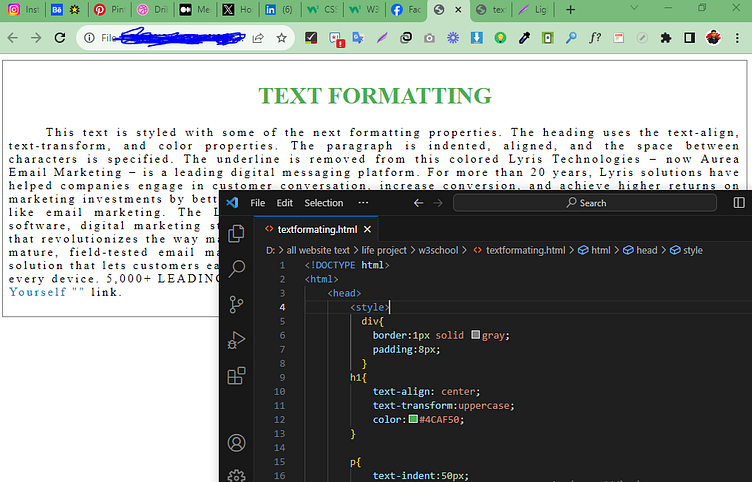Viewport: 752px width, 482px height.
Task: Toggle the VS Code layout panel button
Action: coord(739,202)
